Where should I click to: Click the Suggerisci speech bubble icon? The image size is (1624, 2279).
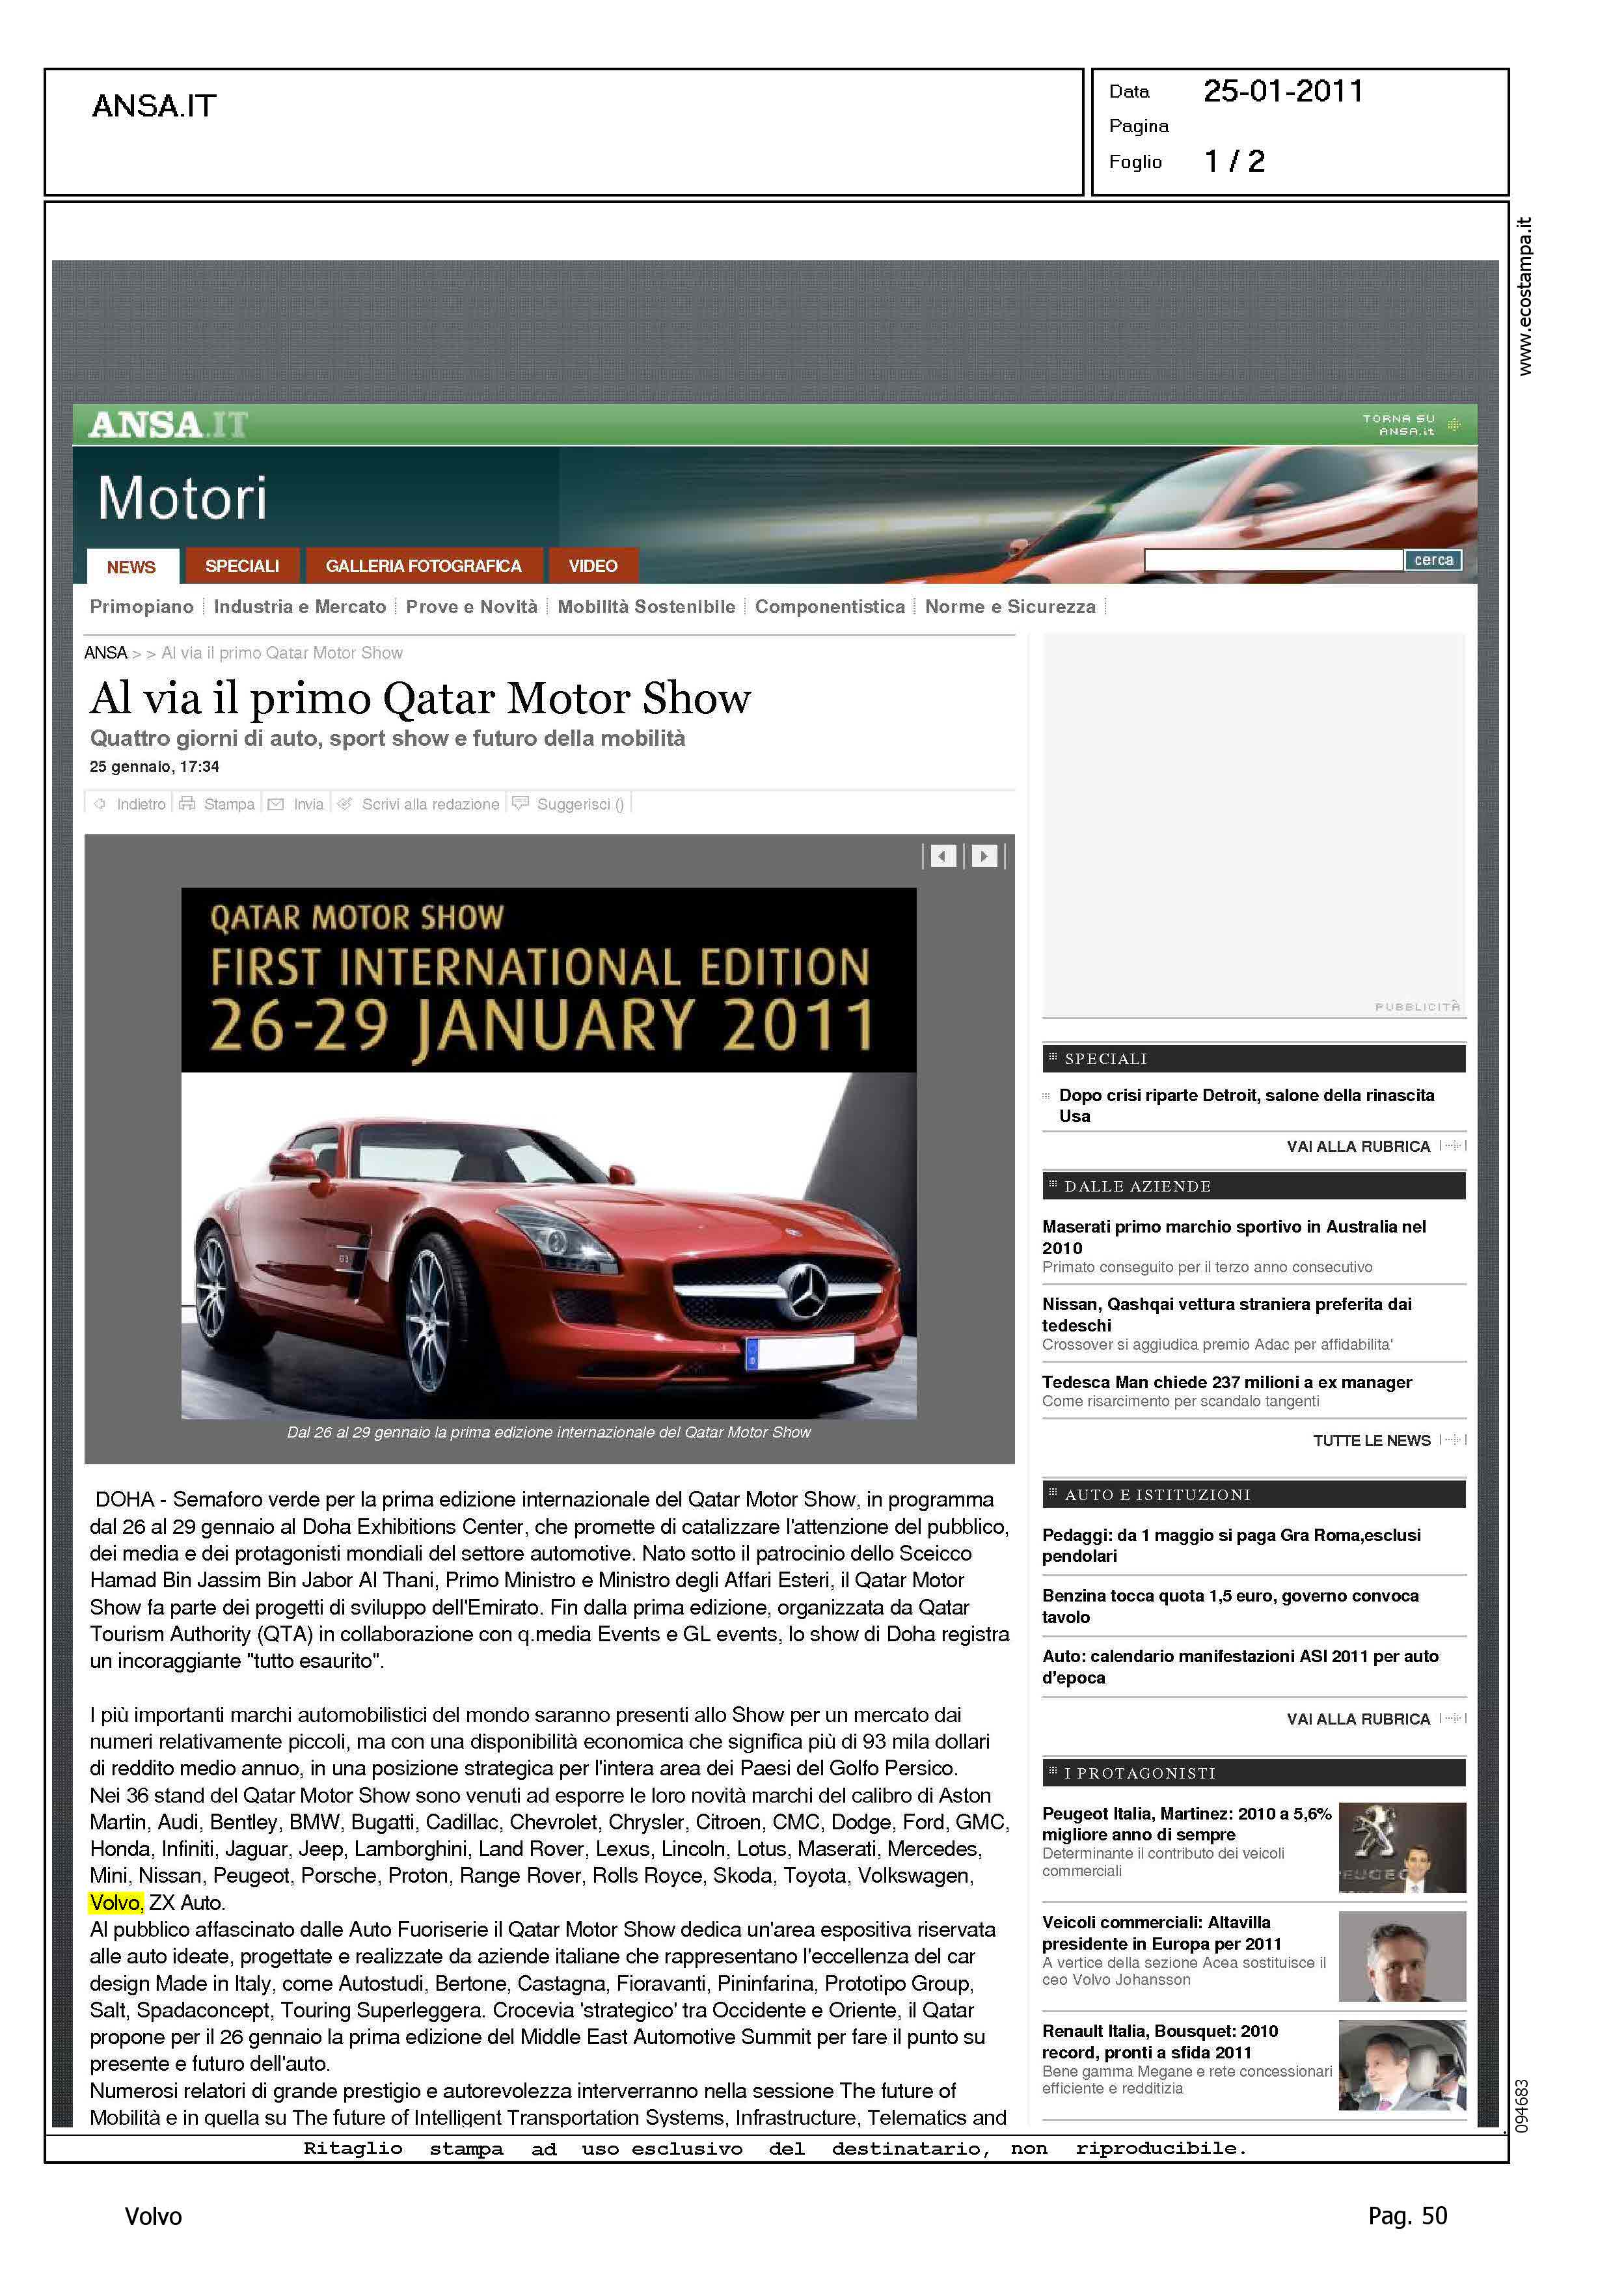(520, 803)
